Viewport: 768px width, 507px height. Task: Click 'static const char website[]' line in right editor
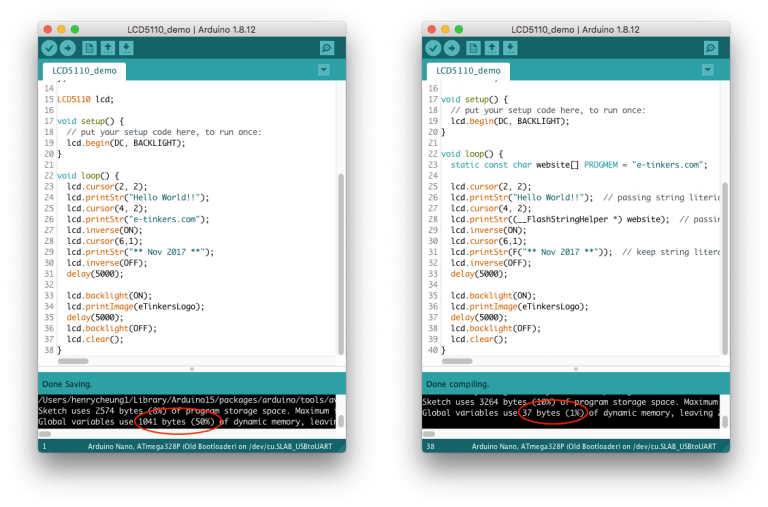click(x=579, y=165)
